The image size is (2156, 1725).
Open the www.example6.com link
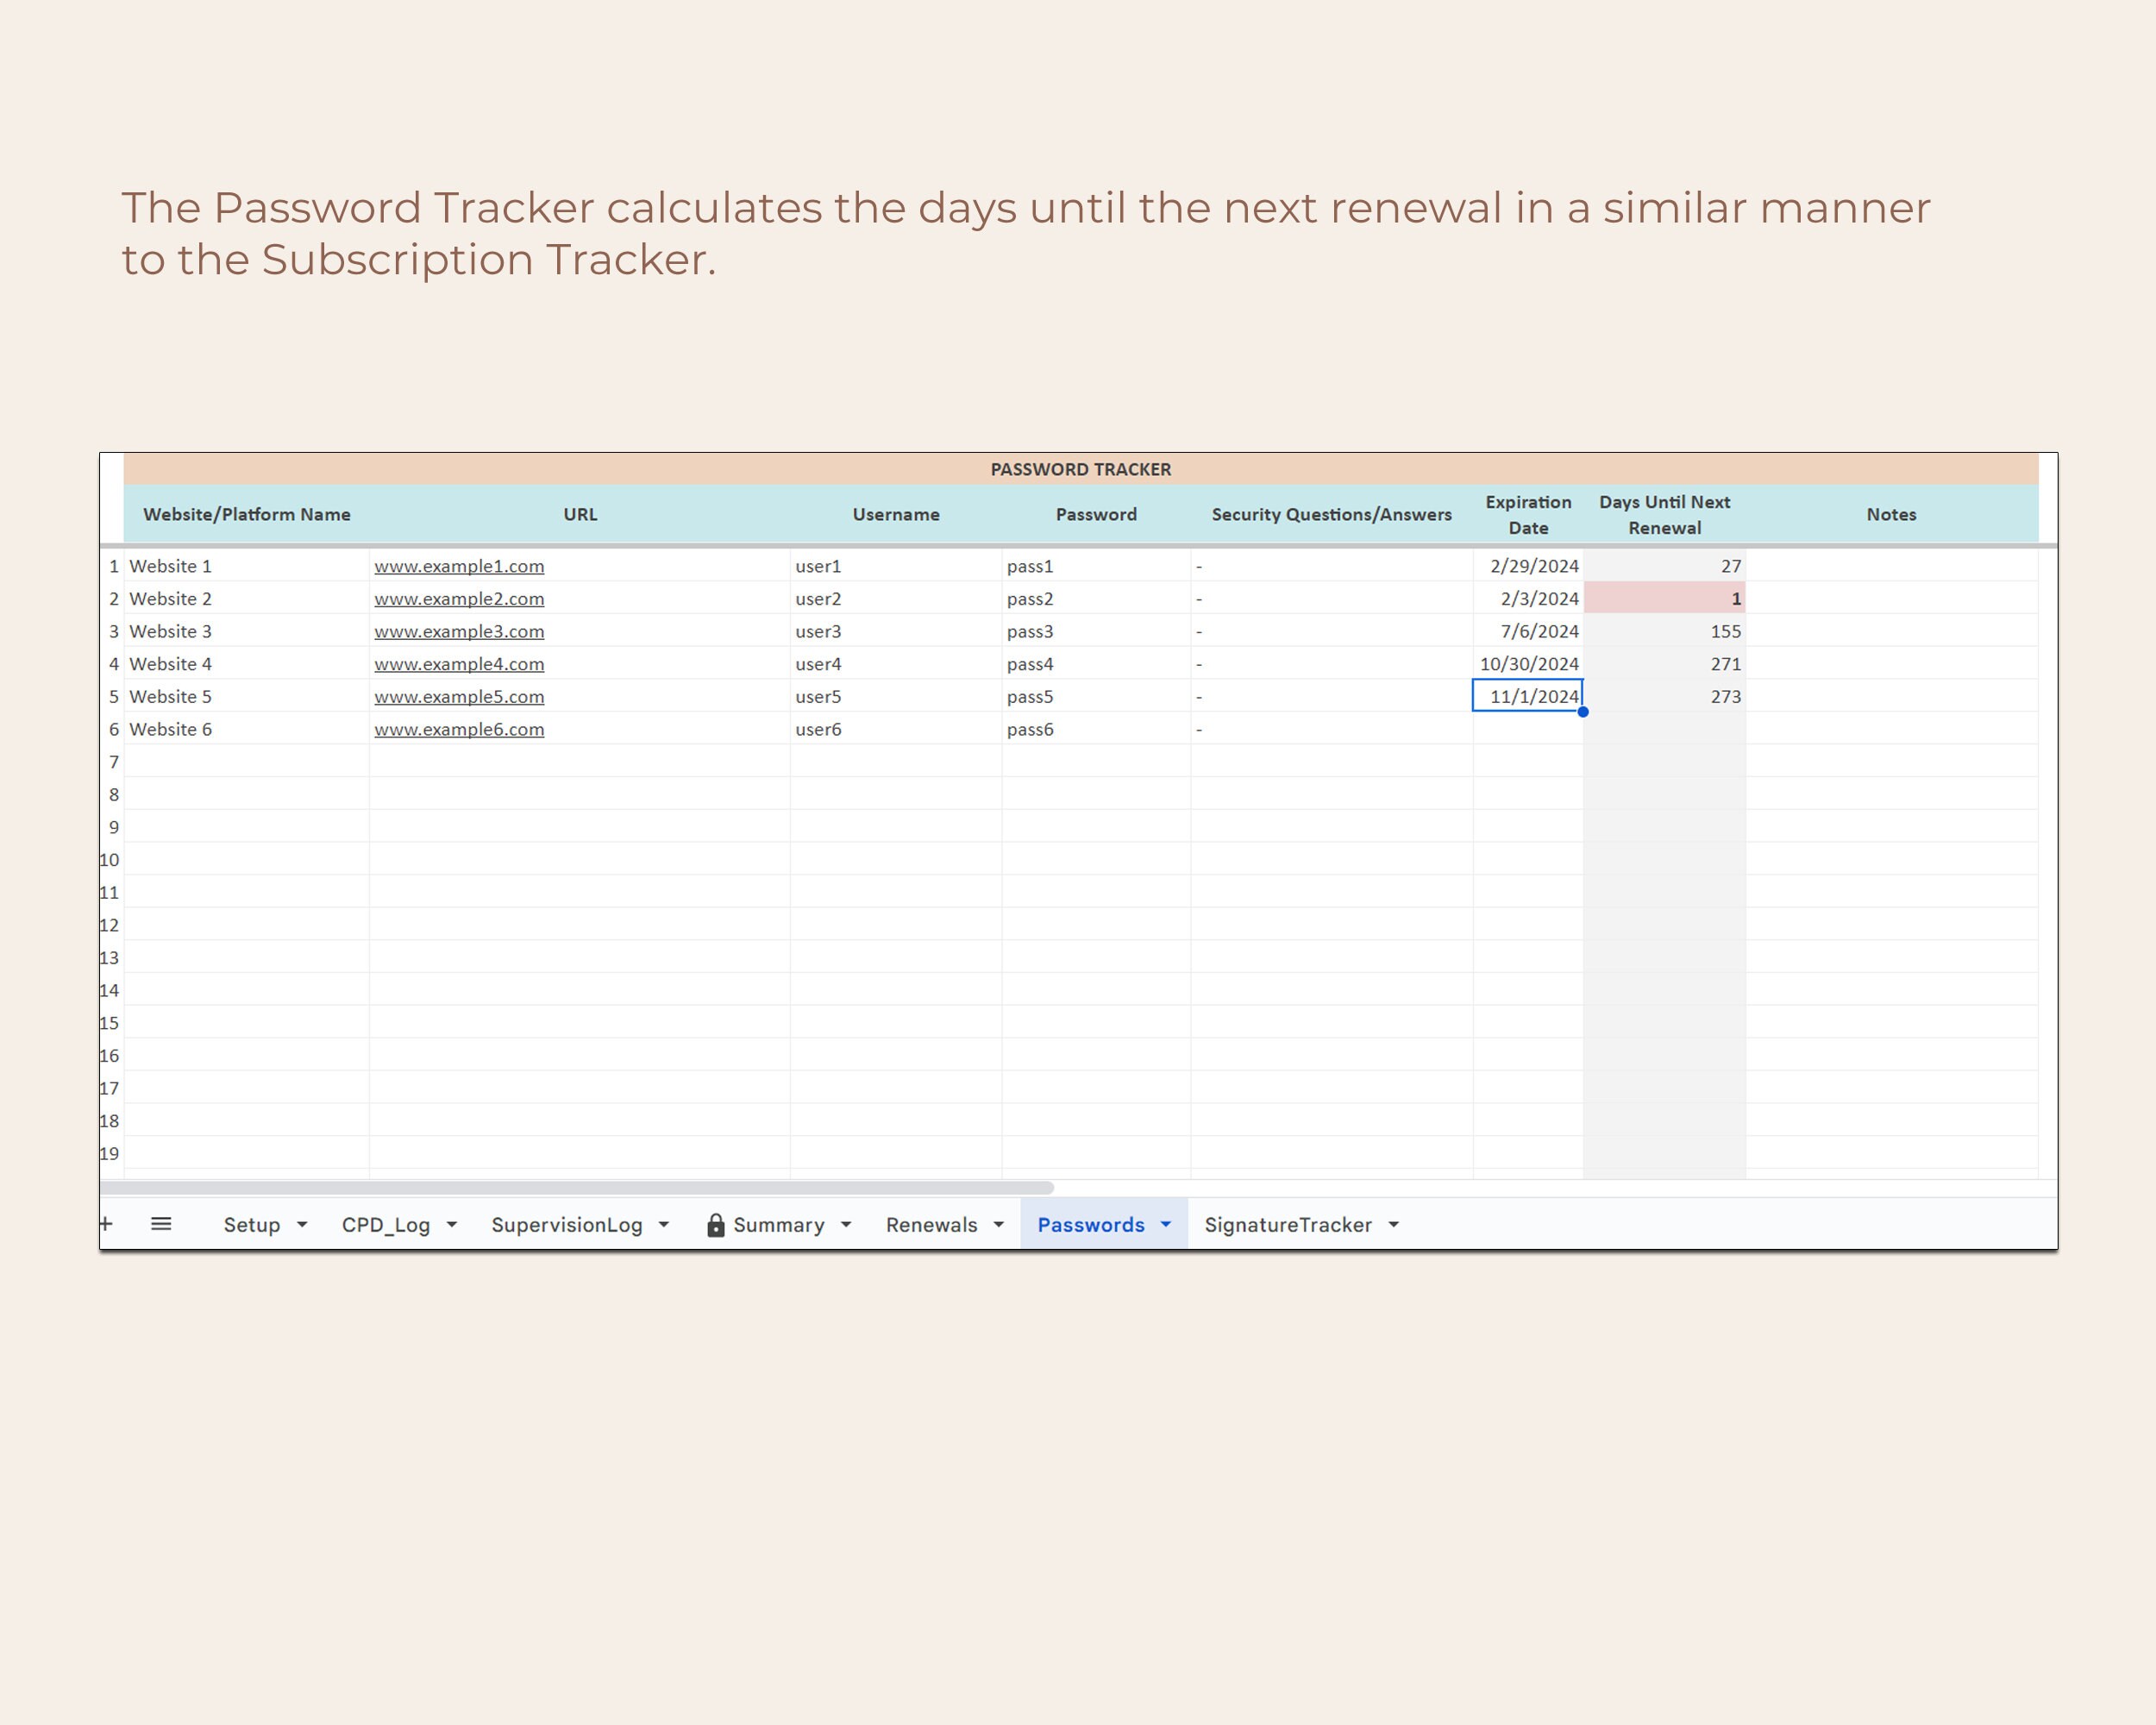tap(459, 729)
